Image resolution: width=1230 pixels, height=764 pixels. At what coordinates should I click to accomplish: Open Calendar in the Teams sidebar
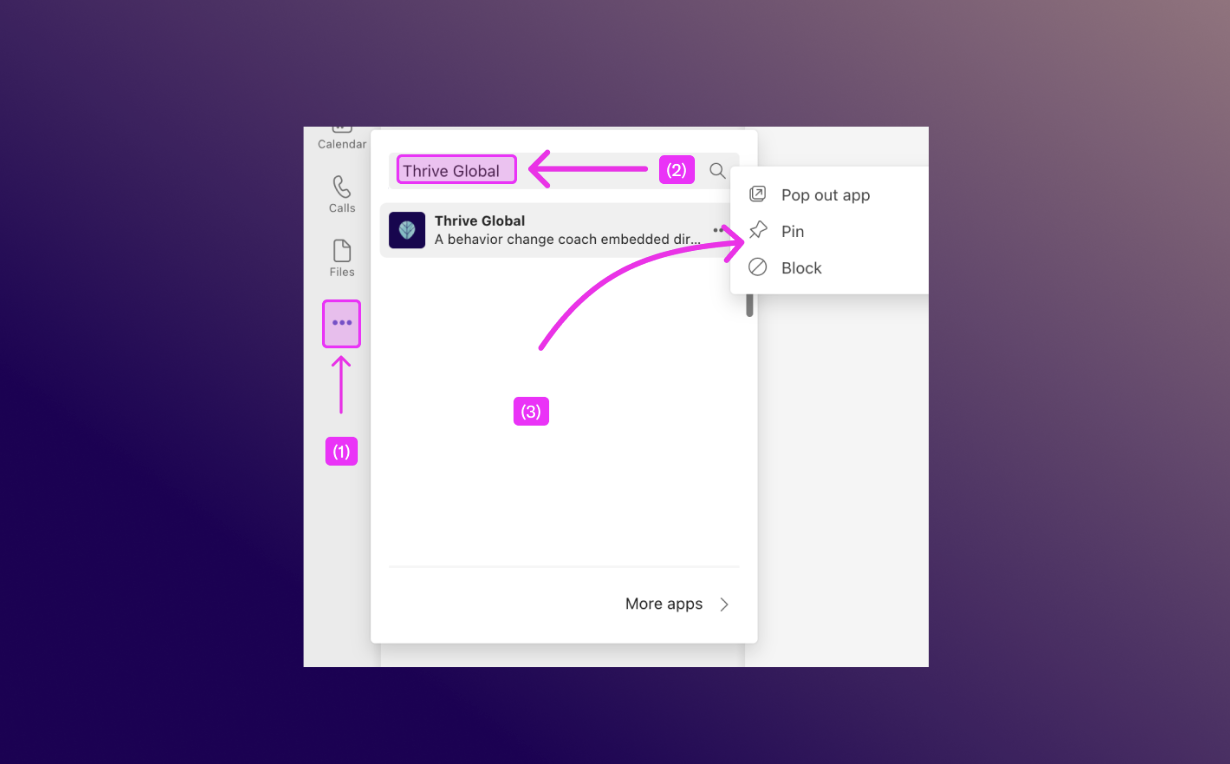(342, 138)
